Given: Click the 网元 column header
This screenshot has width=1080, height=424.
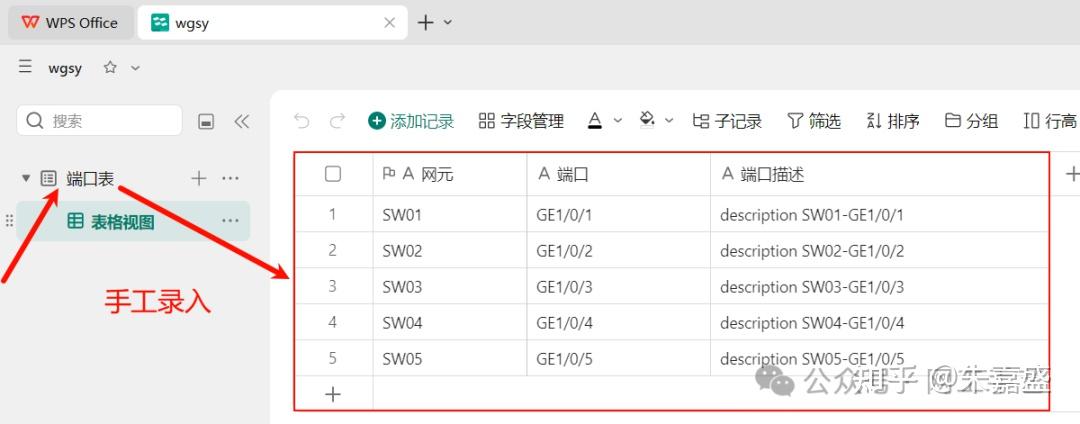Looking at the screenshot, I should 450,174.
